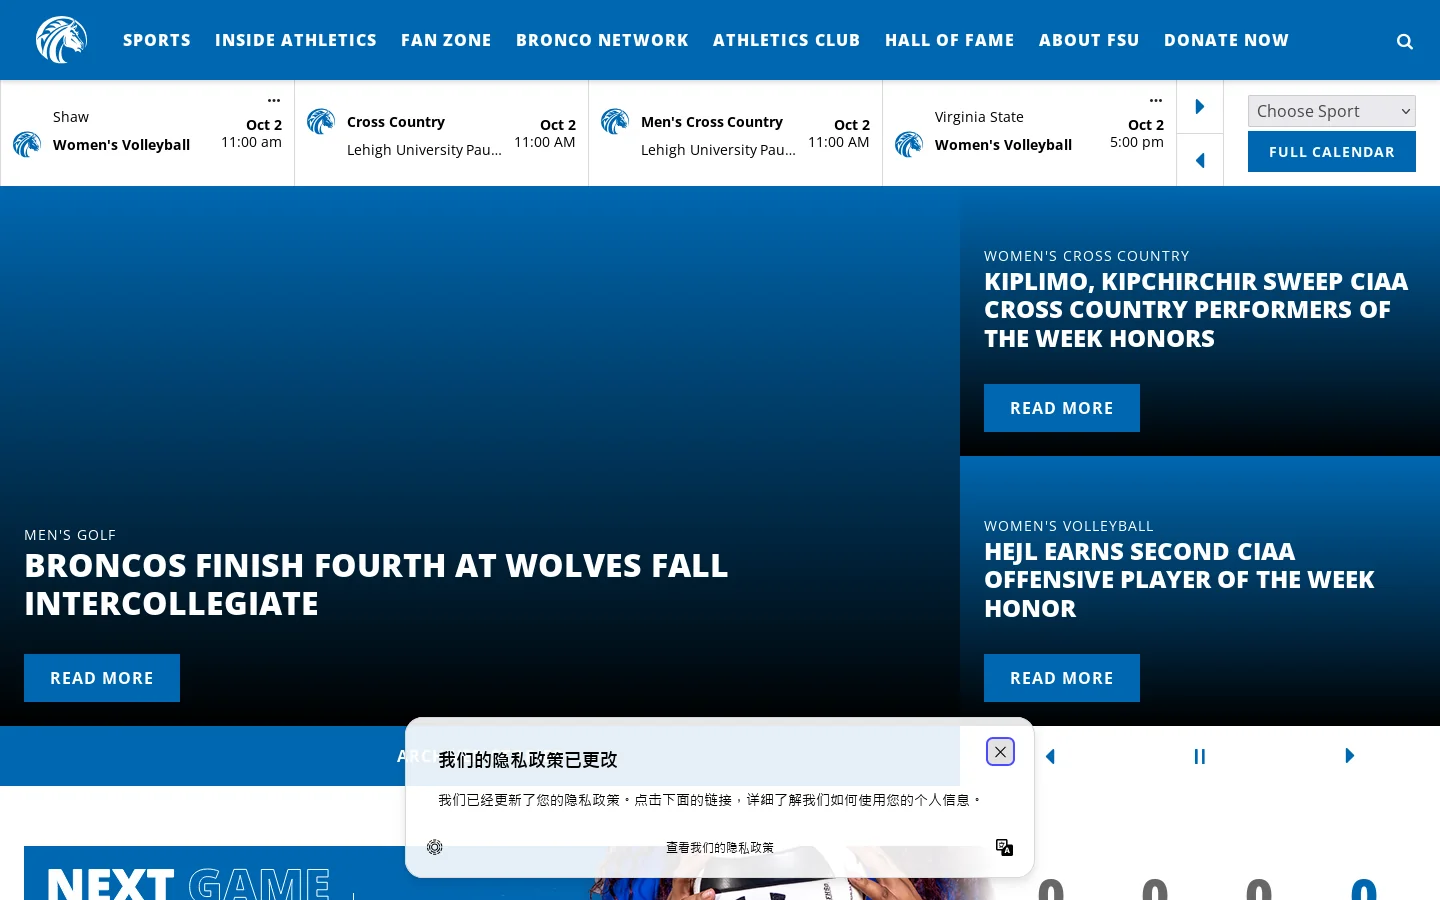The width and height of the screenshot is (1440, 900).
Task: Click the settings icon in privacy popup
Action: [435, 847]
